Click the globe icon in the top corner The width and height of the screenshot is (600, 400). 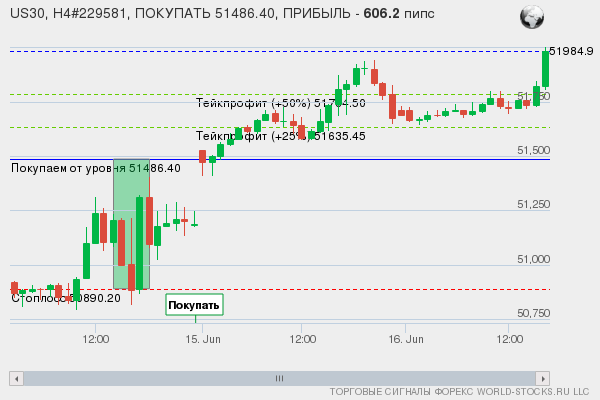[532, 17]
